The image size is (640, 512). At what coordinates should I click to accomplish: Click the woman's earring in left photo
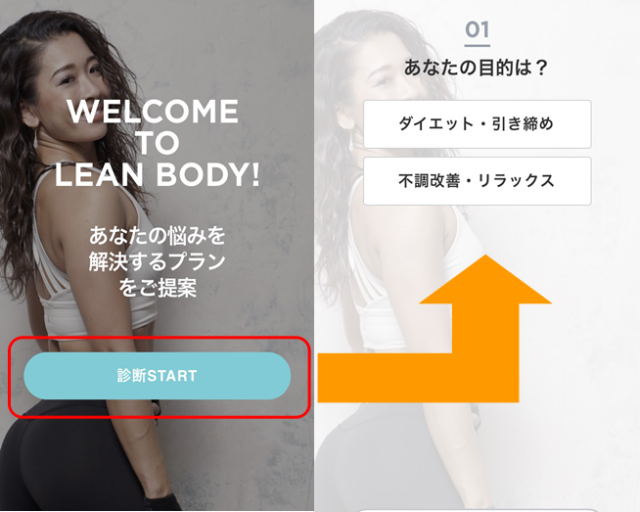click(36, 138)
